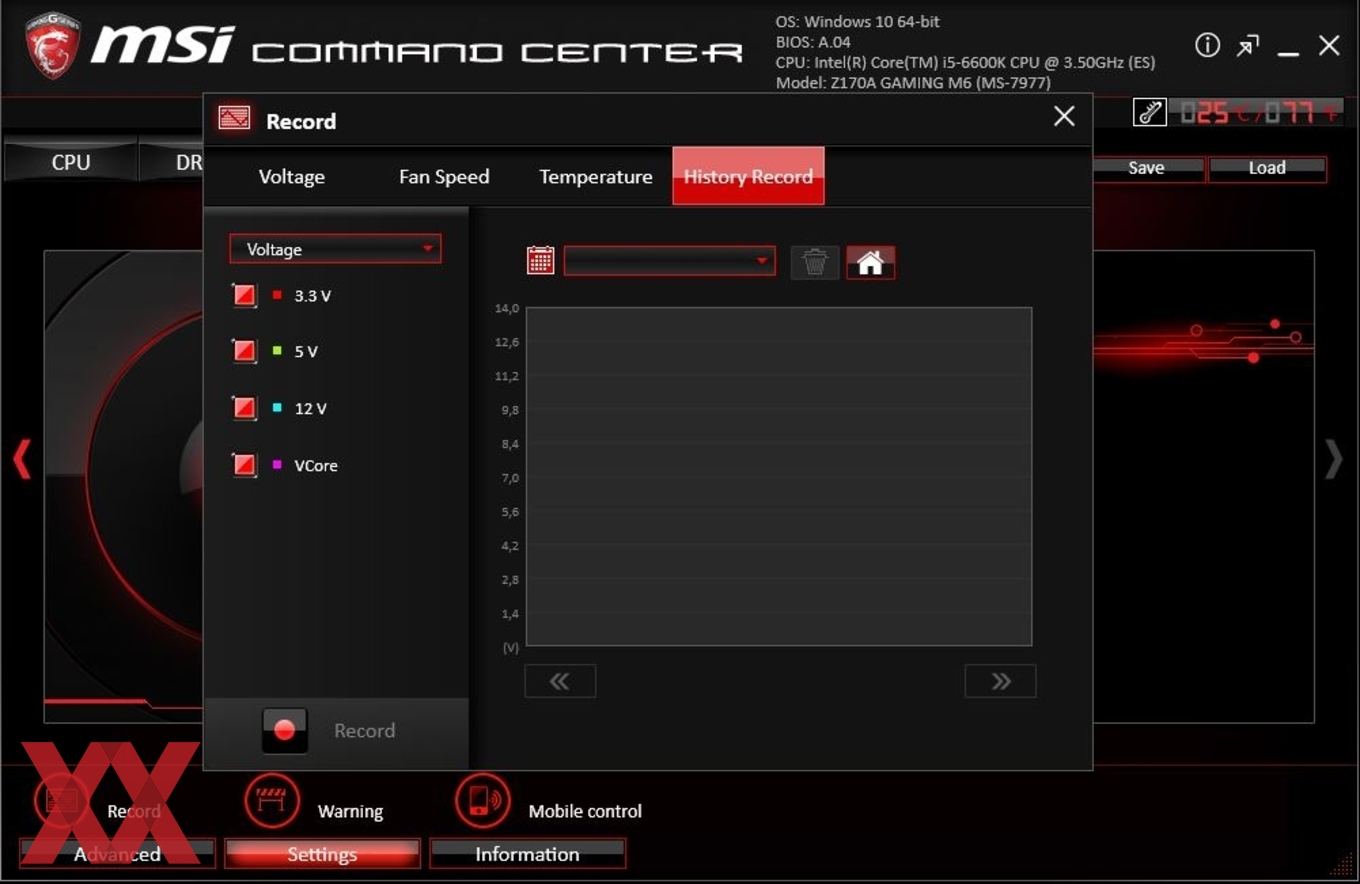Screen dimensions: 1360x884
Task: Open the CPU tab in main window
Action: pyautogui.click(x=70, y=162)
